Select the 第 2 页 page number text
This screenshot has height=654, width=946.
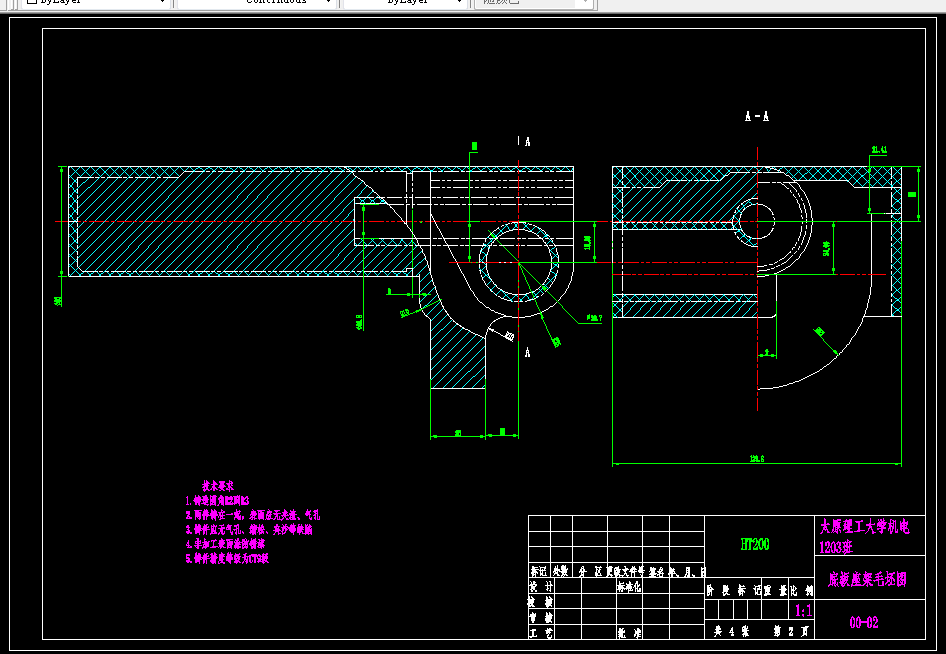tap(792, 632)
